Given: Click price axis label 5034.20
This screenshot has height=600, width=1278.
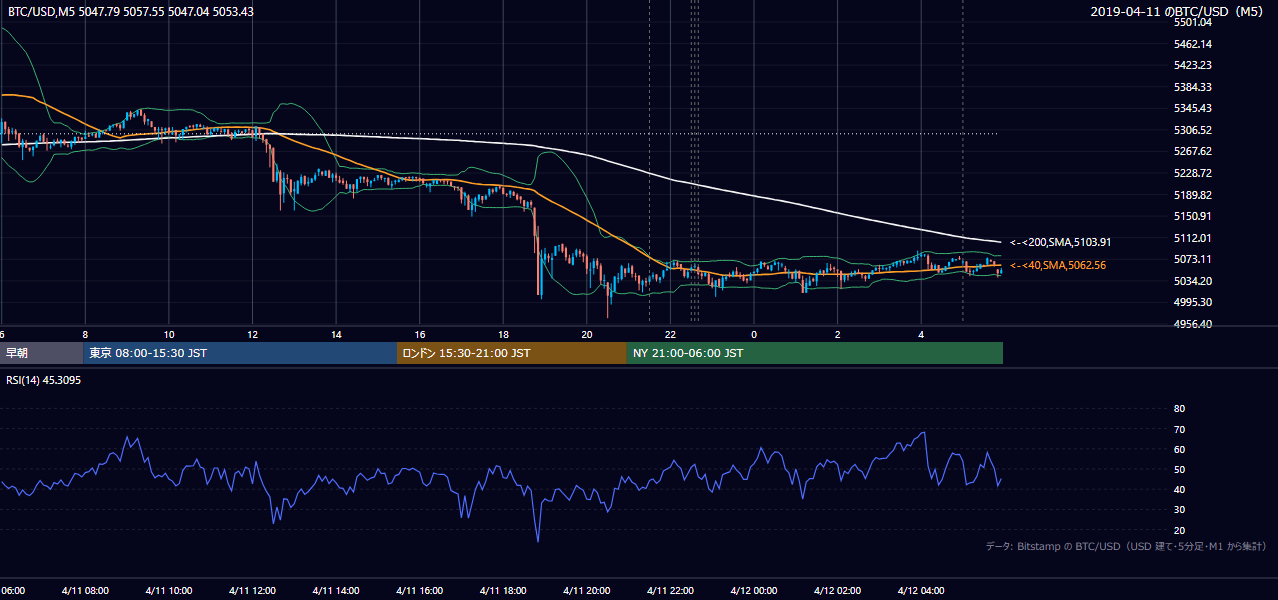Looking at the screenshot, I should coord(1193,281).
